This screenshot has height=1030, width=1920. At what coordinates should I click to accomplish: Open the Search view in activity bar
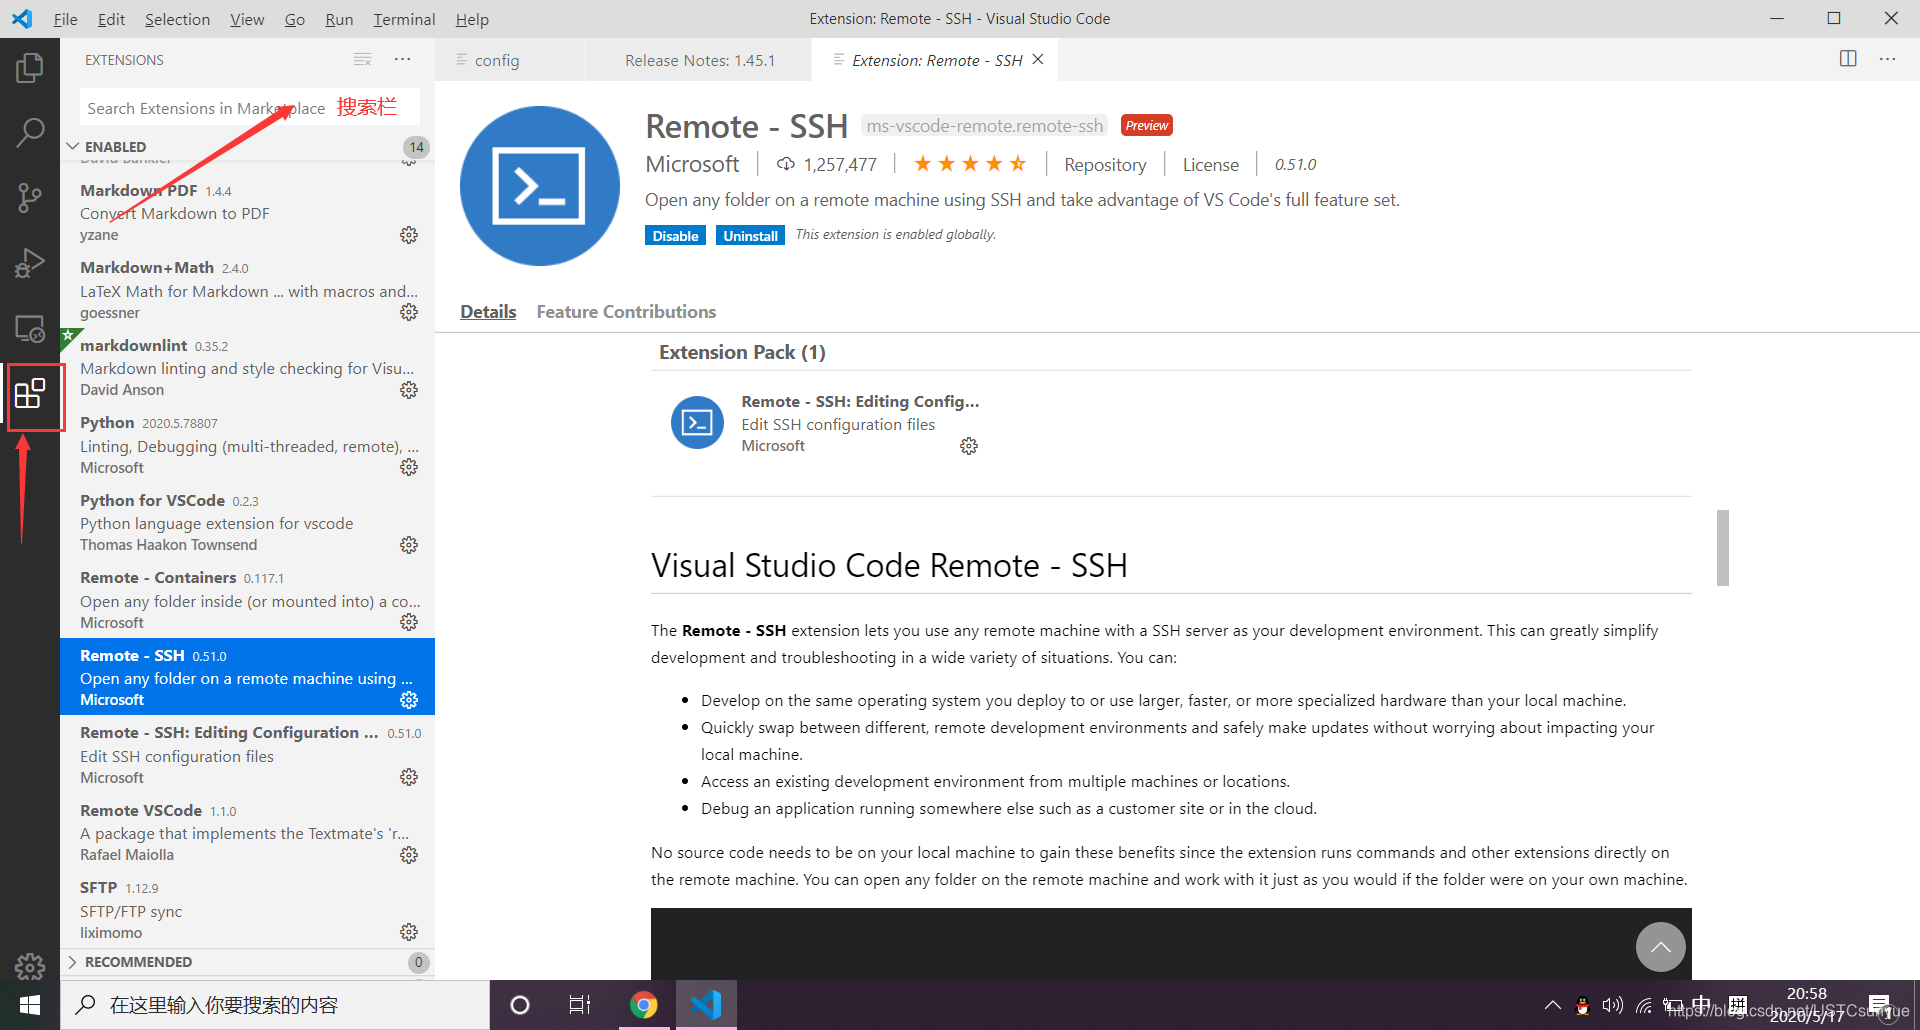point(30,132)
